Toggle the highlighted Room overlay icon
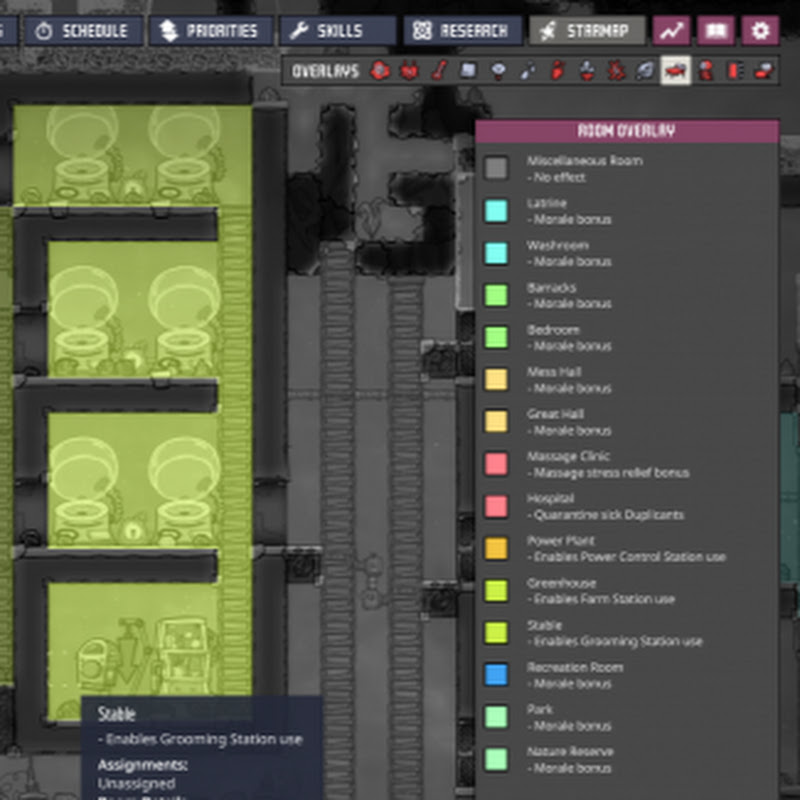Screen dimensions: 800x800 click(676, 71)
